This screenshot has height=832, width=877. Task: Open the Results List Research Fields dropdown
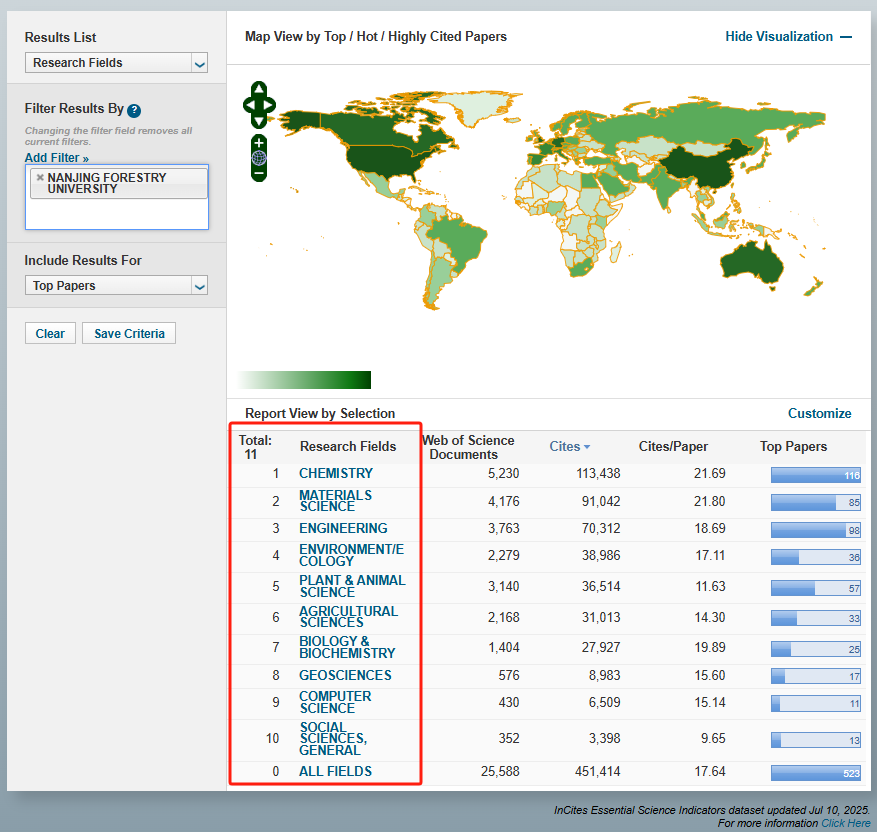[116, 63]
